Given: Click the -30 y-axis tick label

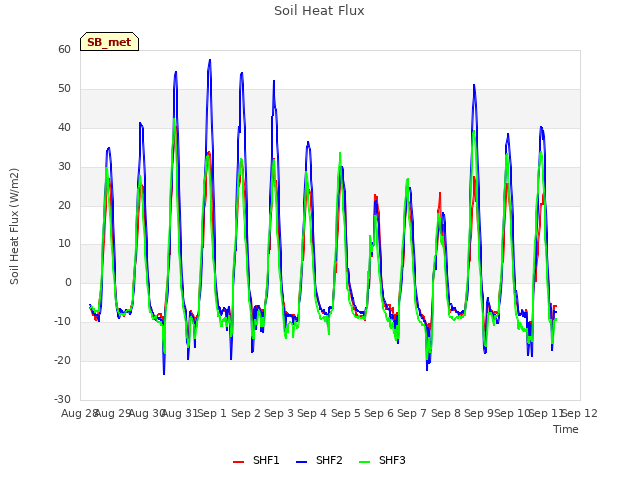Looking at the screenshot, I should [x=62, y=399].
